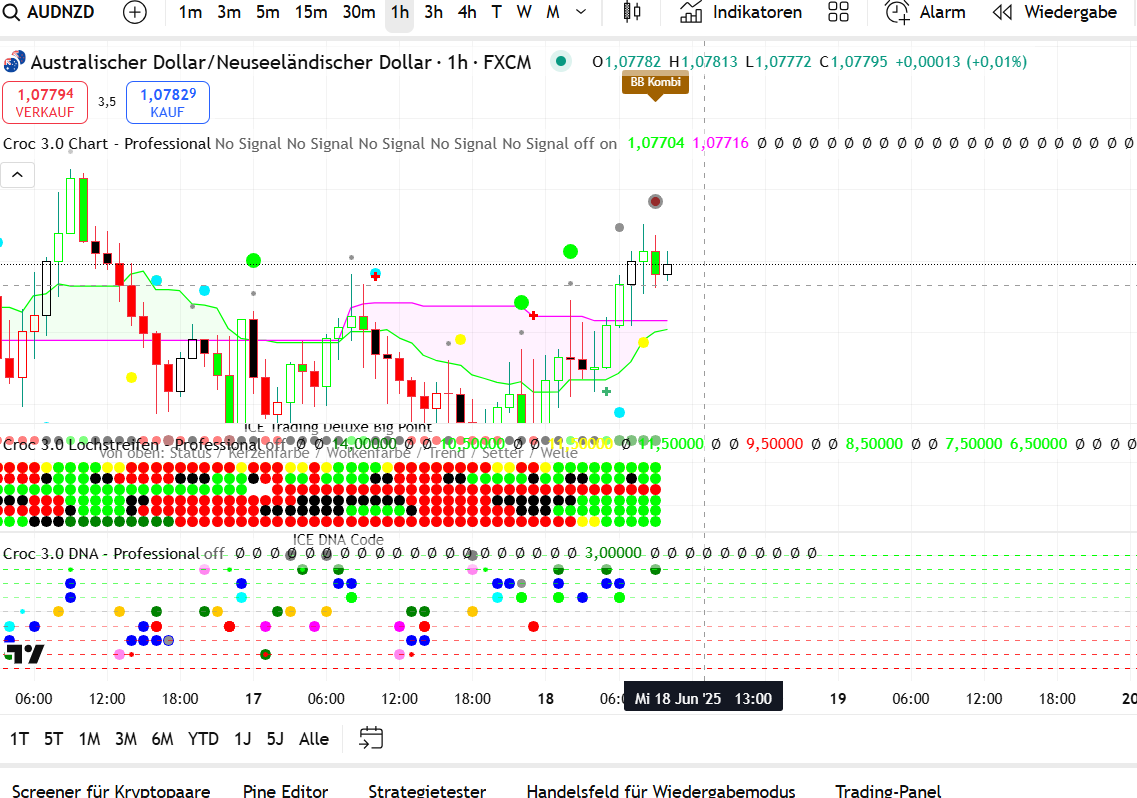
Task: Collapse the indicator legend chevron
Action: click(18, 176)
